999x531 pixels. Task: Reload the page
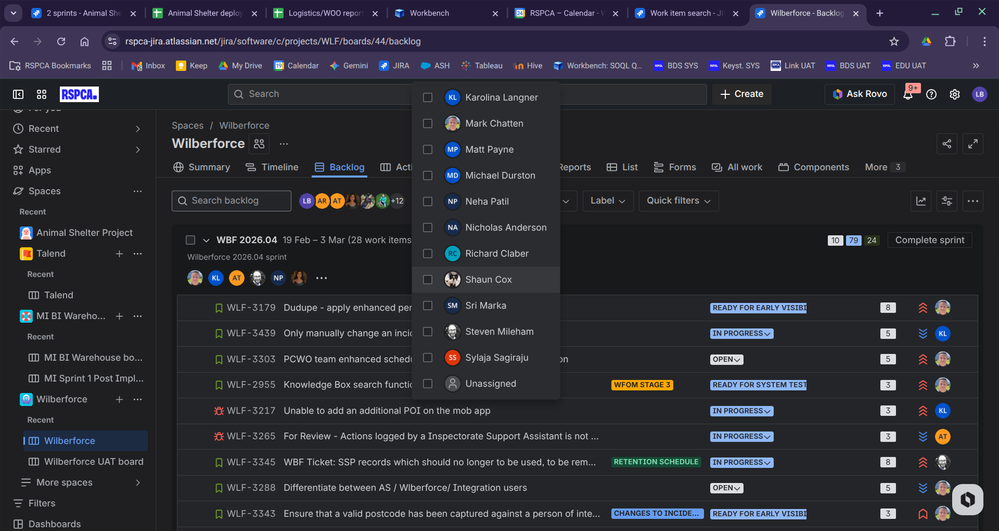click(61, 41)
